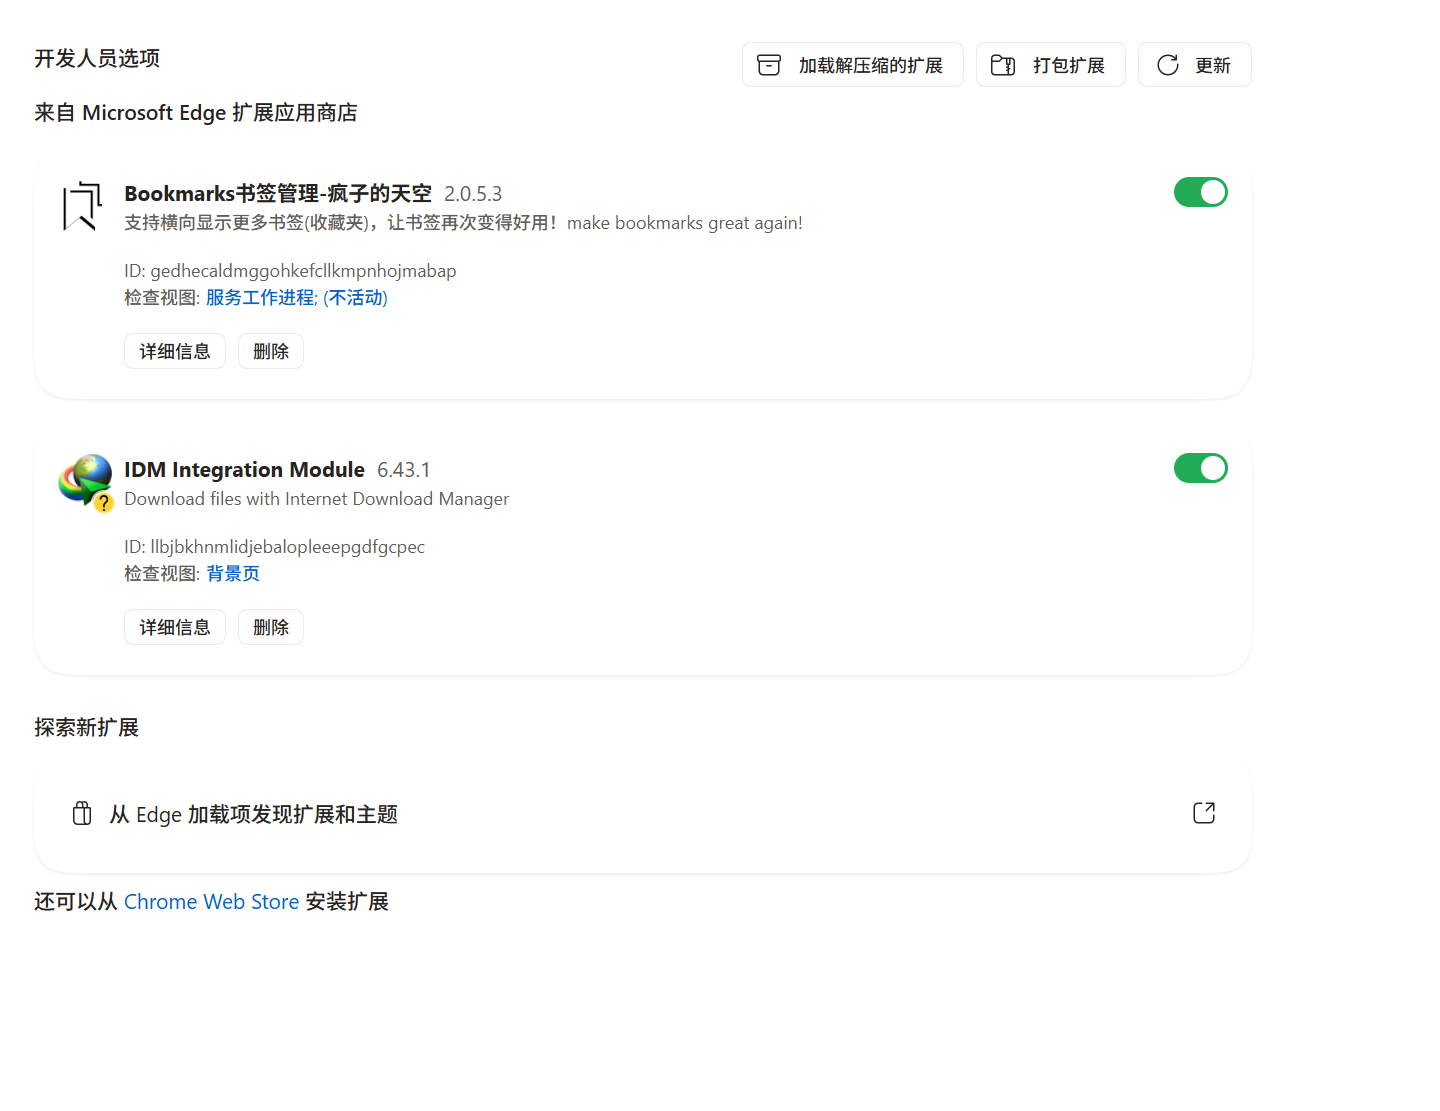
Task: Click version number 6.43.1
Action: 404,470
